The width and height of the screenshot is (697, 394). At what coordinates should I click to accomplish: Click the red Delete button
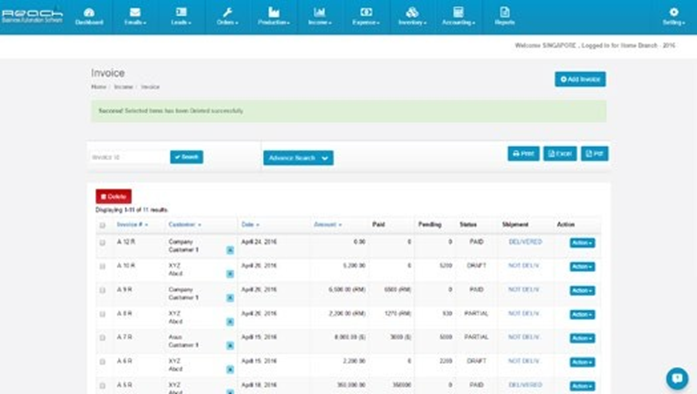point(113,197)
